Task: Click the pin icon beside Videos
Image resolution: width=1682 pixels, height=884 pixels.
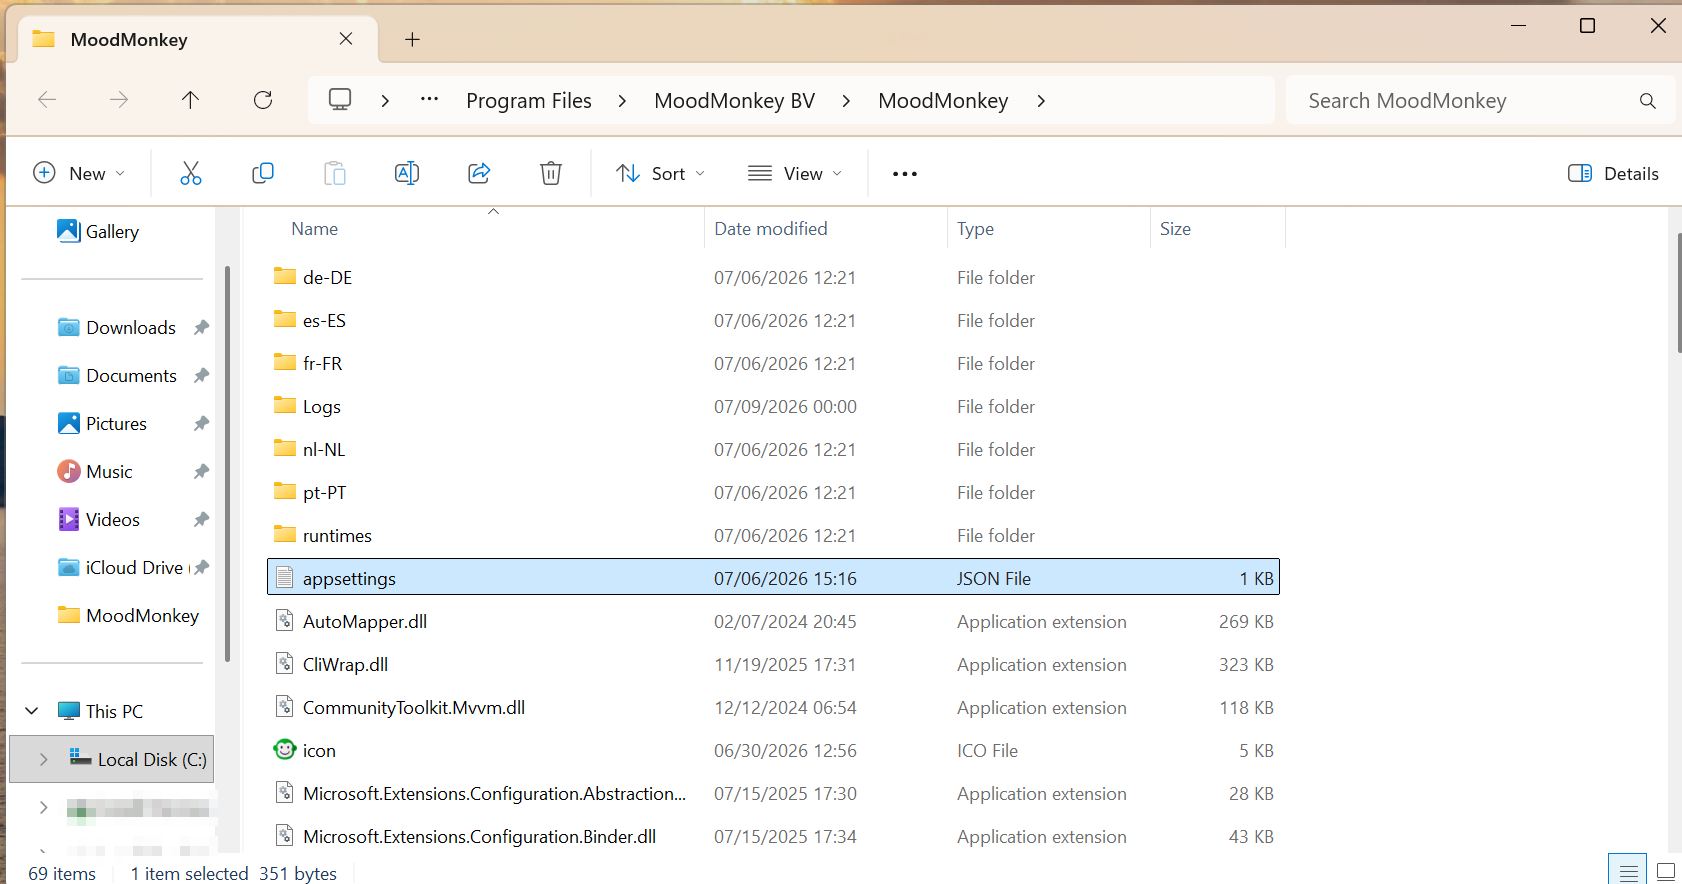Action: [x=201, y=519]
